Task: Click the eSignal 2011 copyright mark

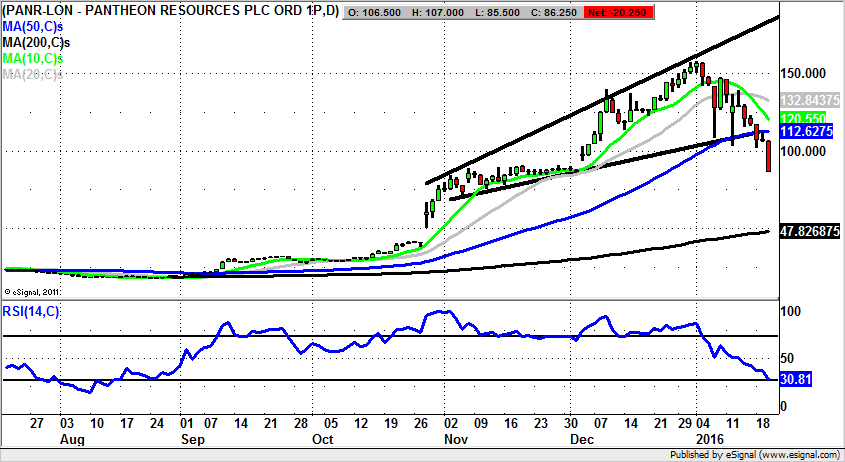Action: [32, 292]
